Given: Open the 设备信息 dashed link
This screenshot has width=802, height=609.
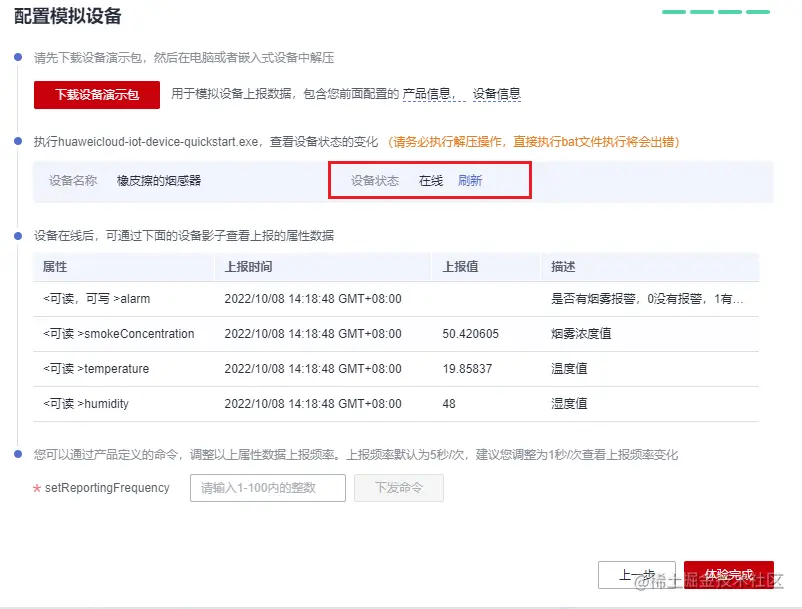Looking at the screenshot, I should pos(496,94).
